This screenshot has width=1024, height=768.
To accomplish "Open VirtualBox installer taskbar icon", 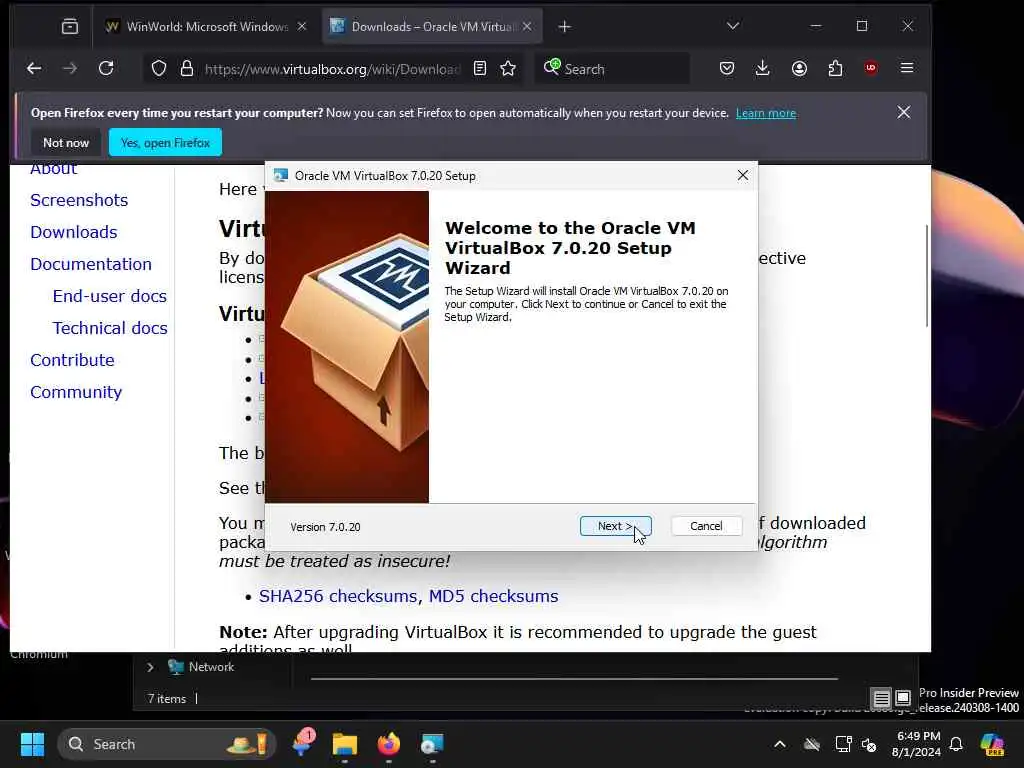I will click(x=432, y=744).
